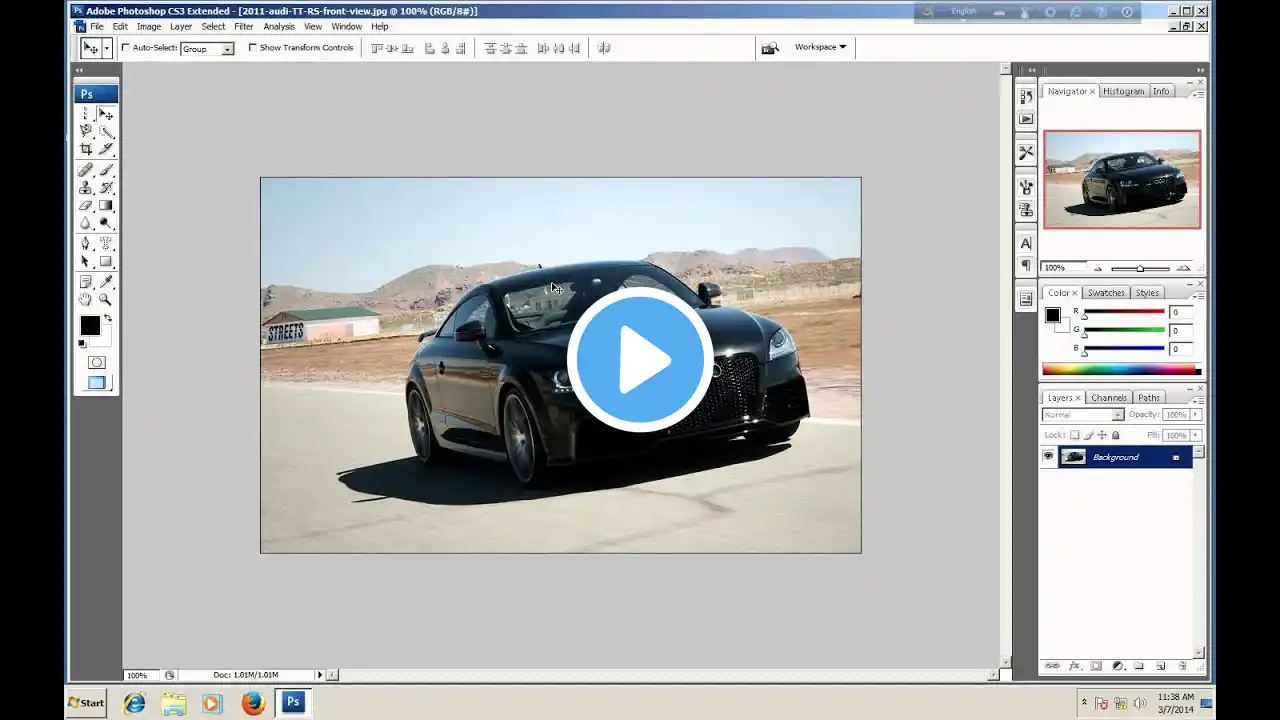
Task: Choose the Zoom tool
Action: 105,300
